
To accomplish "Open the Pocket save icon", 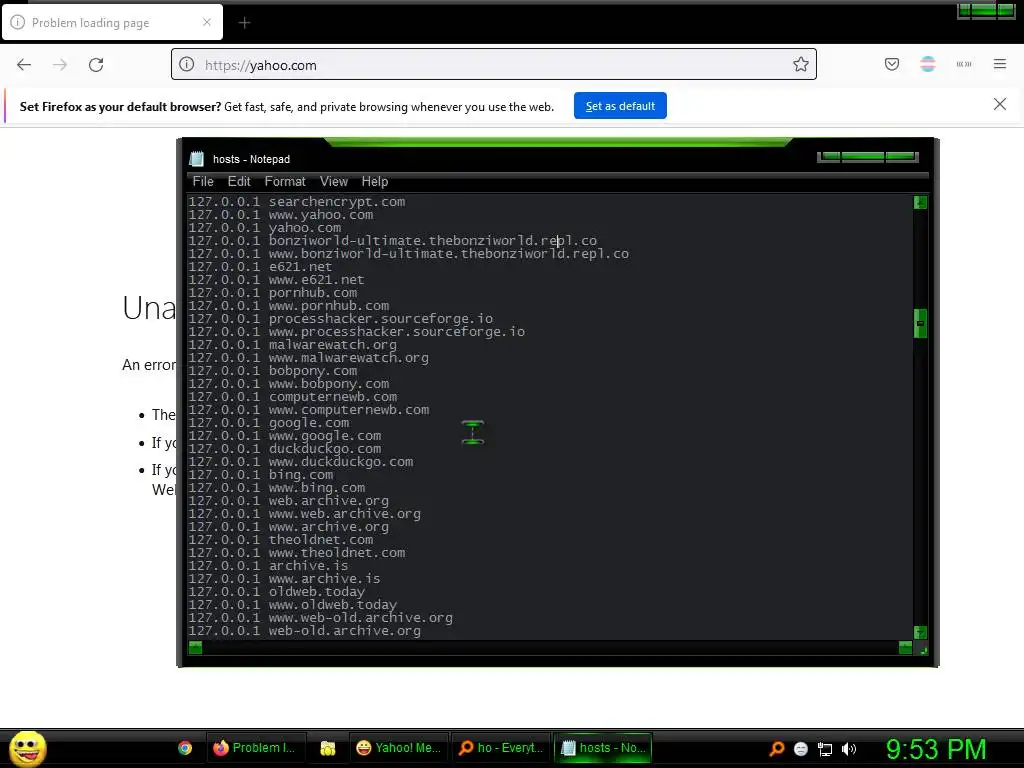I will click(892, 64).
